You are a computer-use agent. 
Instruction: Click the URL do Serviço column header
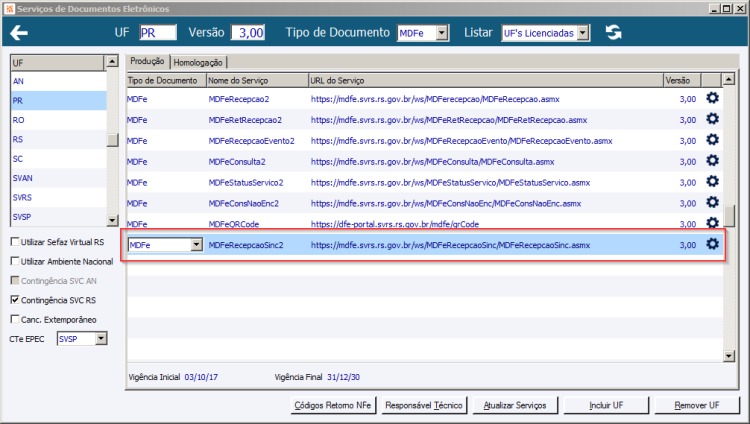click(x=486, y=80)
